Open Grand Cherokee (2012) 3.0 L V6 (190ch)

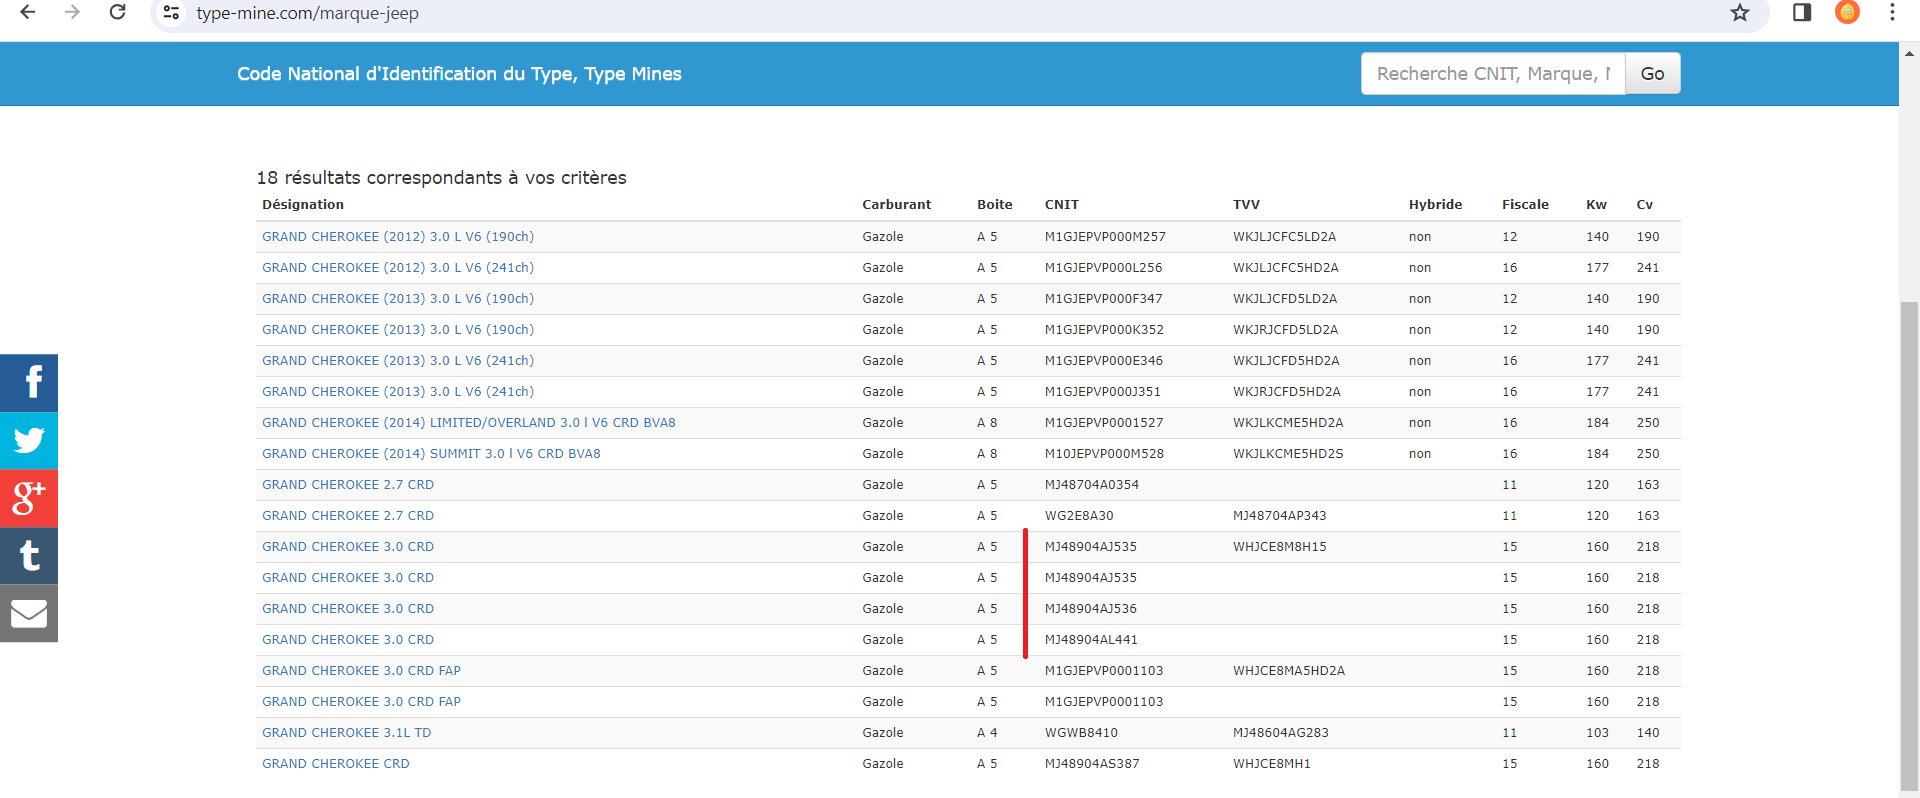coord(398,237)
